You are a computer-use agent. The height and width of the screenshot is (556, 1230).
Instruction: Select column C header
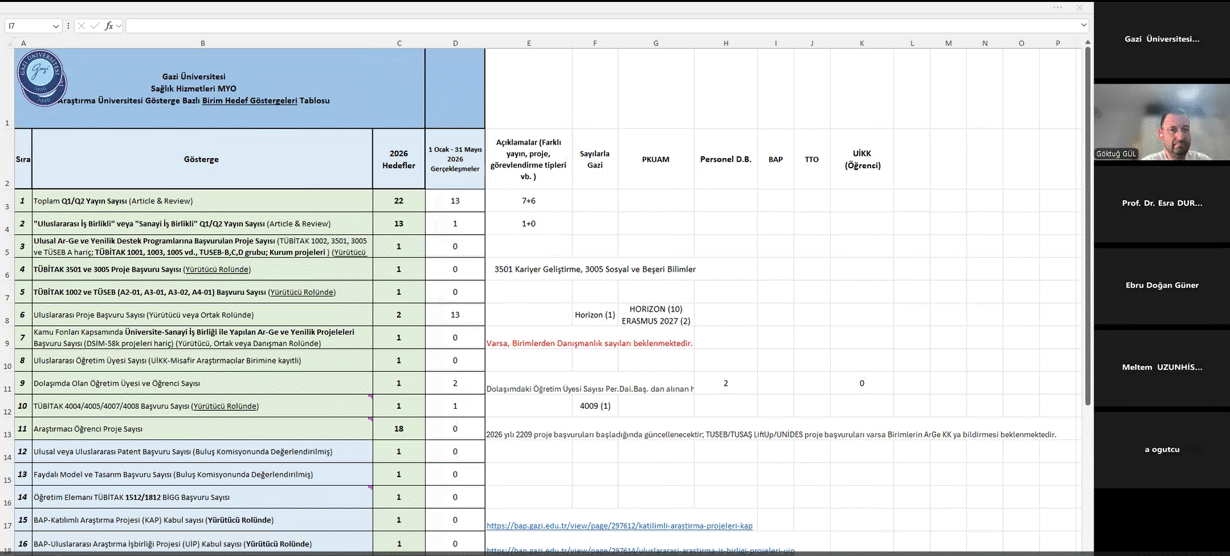[399, 43]
